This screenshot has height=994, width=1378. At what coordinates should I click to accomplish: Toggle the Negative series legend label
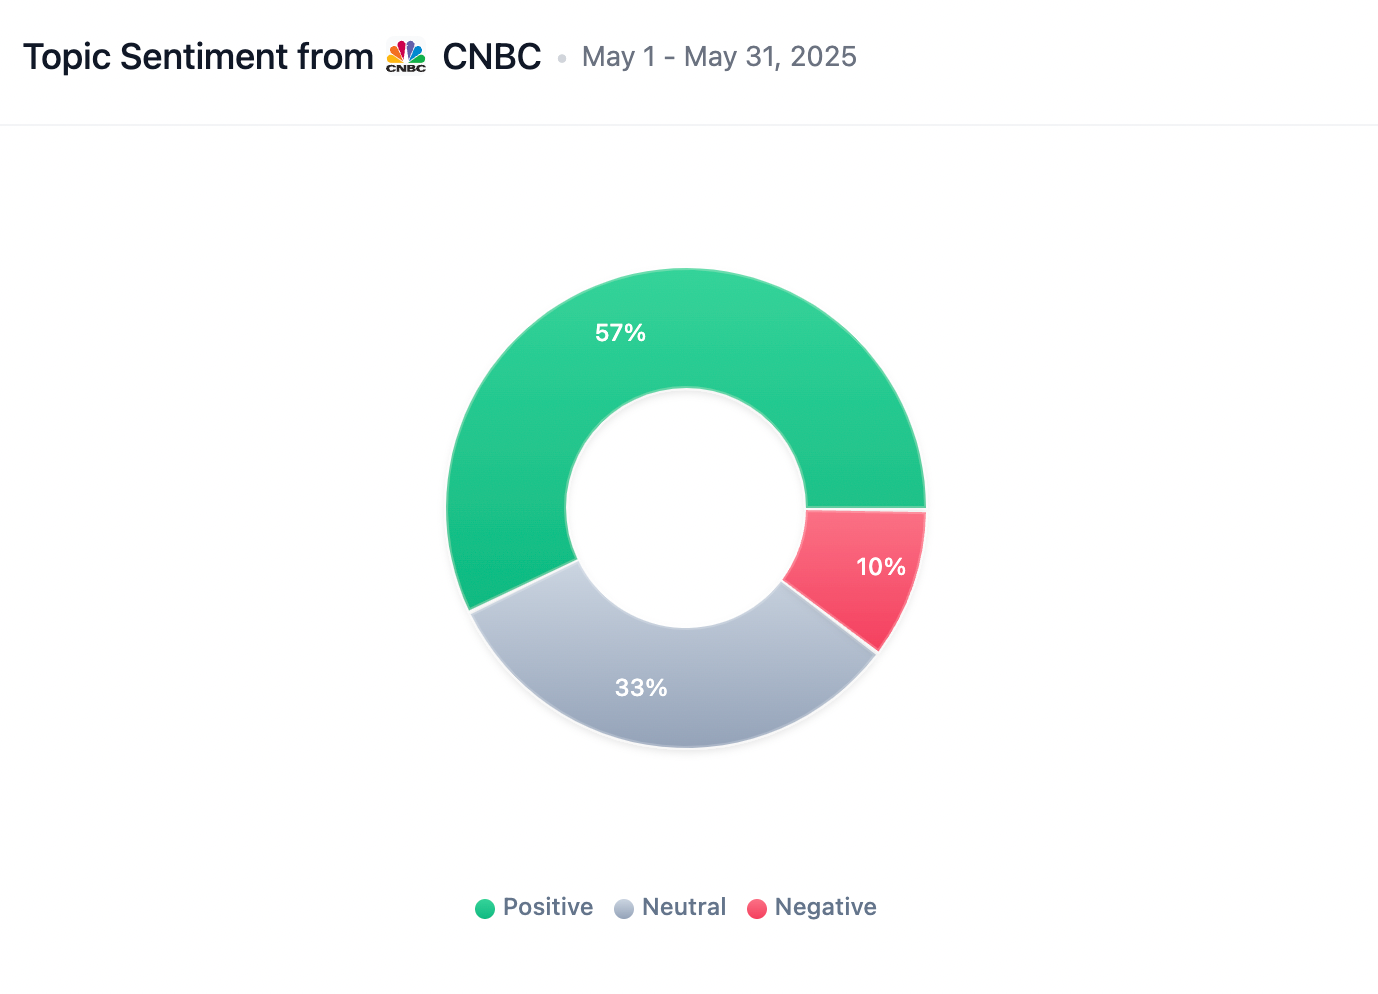coord(825,907)
